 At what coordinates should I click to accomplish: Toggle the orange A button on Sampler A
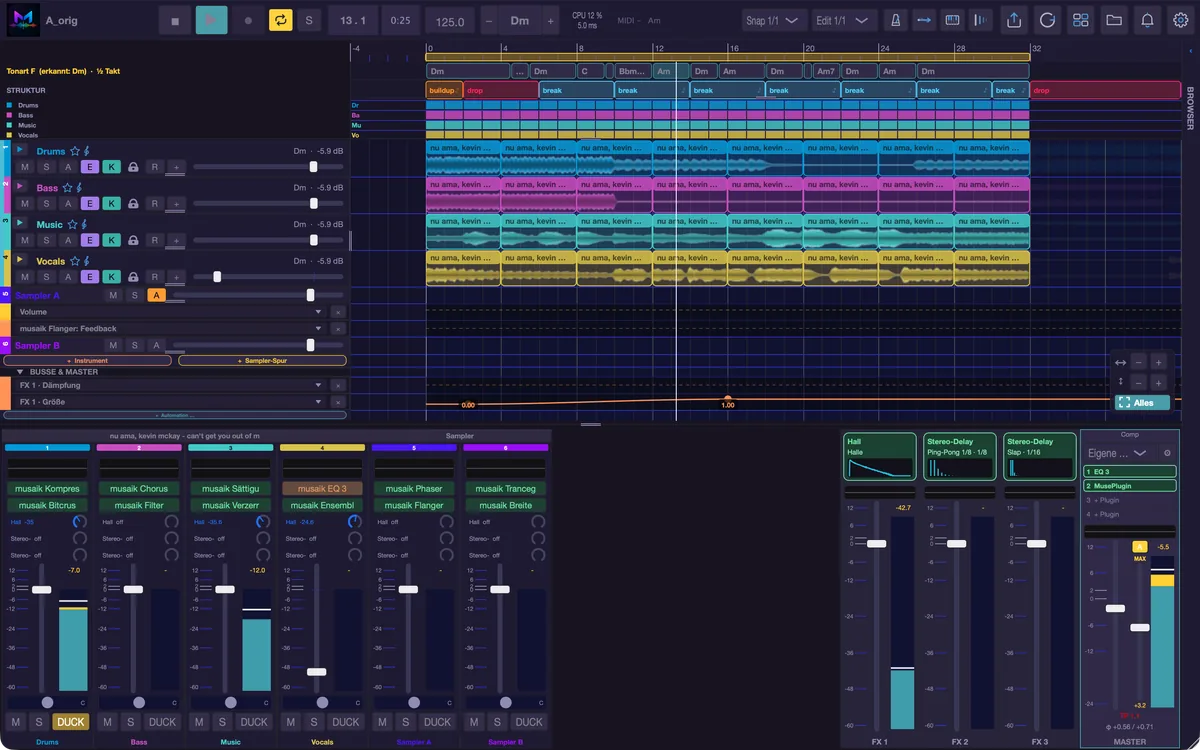[x=156, y=295]
